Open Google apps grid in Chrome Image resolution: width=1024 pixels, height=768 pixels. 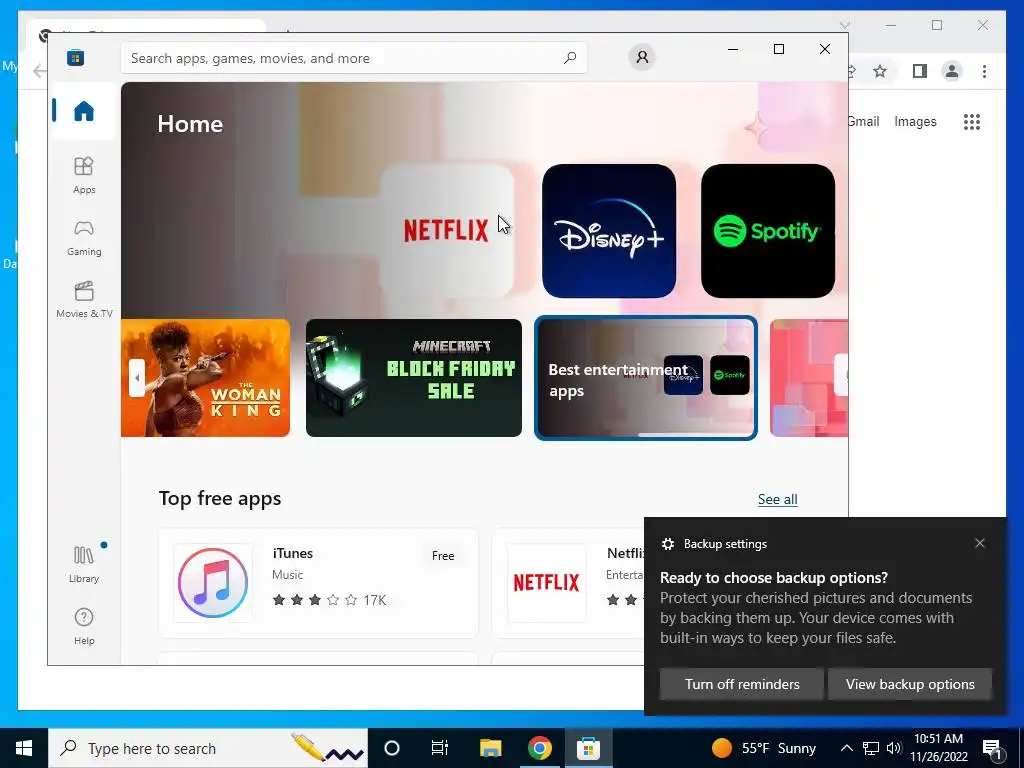tap(972, 121)
